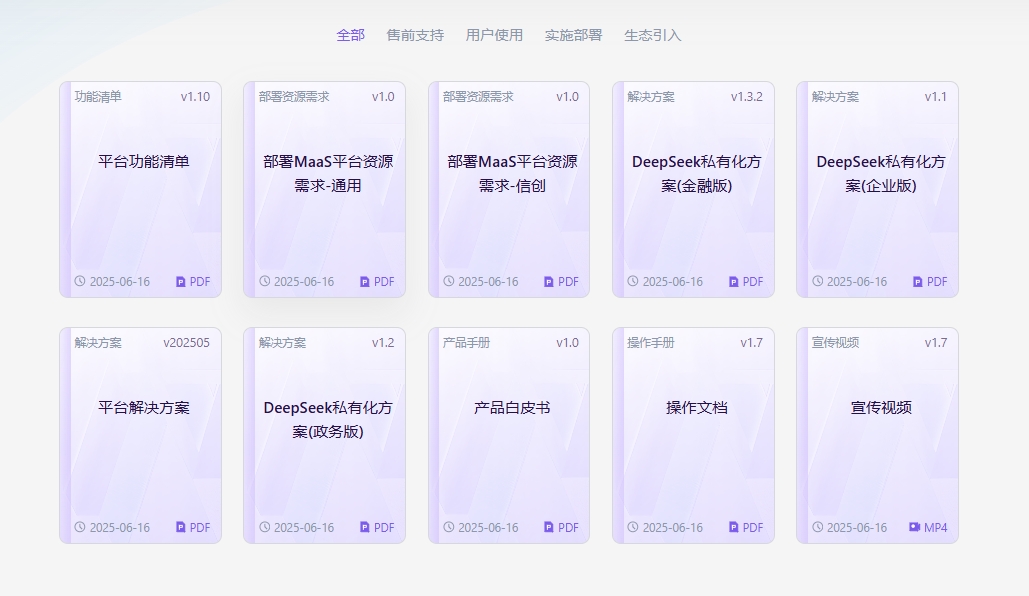Image resolution: width=1029 pixels, height=596 pixels.
Task: Click PDF icon on 部署MaaS平台资源需求-信创 card
Action: click(x=549, y=282)
